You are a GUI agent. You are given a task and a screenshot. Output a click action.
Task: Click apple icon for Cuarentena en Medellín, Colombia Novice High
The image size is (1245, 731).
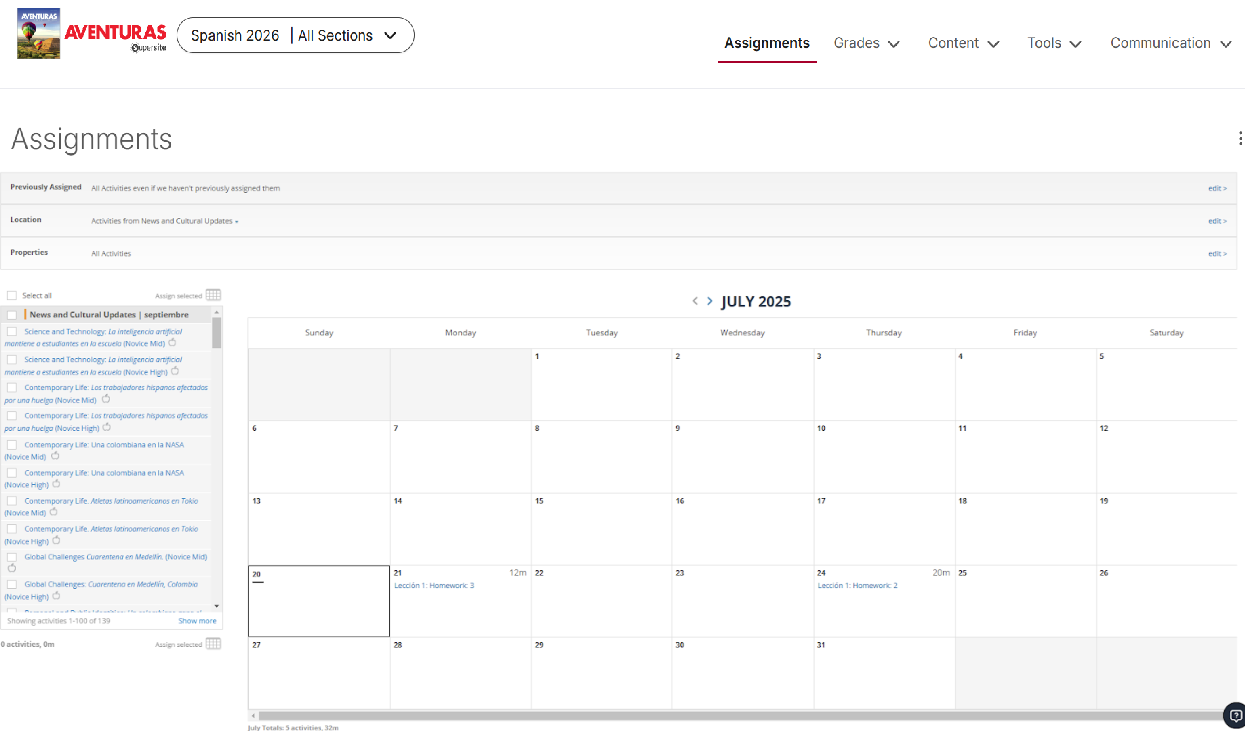(x=58, y=595)
